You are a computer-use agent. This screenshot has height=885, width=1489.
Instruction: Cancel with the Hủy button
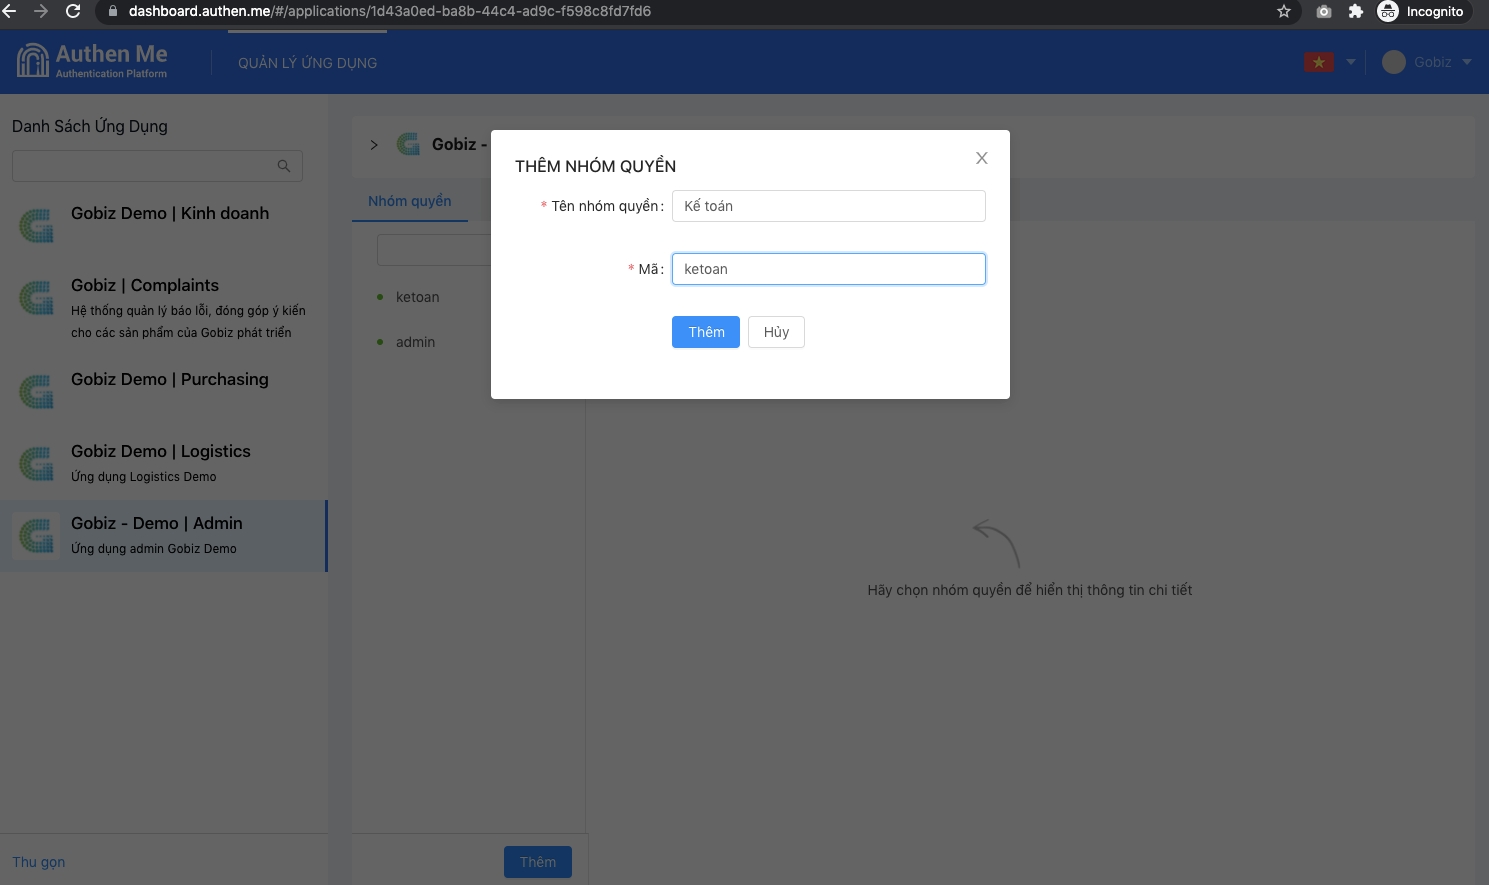pyautogui.click(x=776, y=332)
